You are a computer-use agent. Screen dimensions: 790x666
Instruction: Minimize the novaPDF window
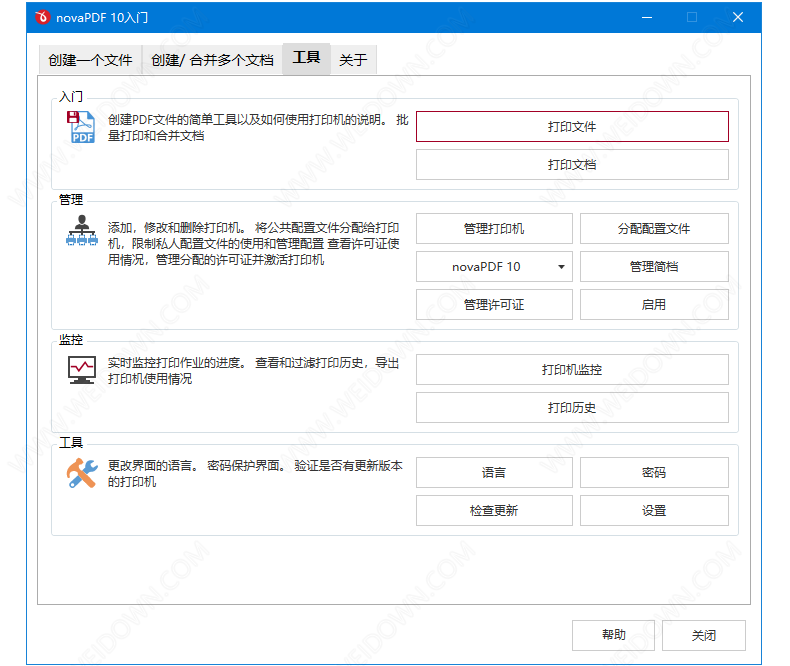click(x=647, y=17)
